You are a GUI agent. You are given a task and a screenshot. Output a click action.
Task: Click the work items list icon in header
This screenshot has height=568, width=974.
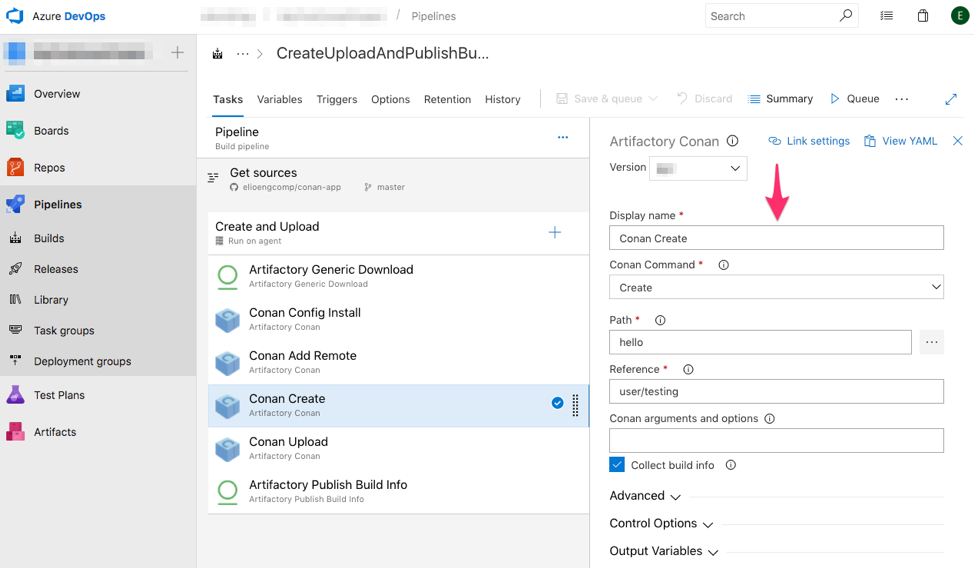coord(886,16)
